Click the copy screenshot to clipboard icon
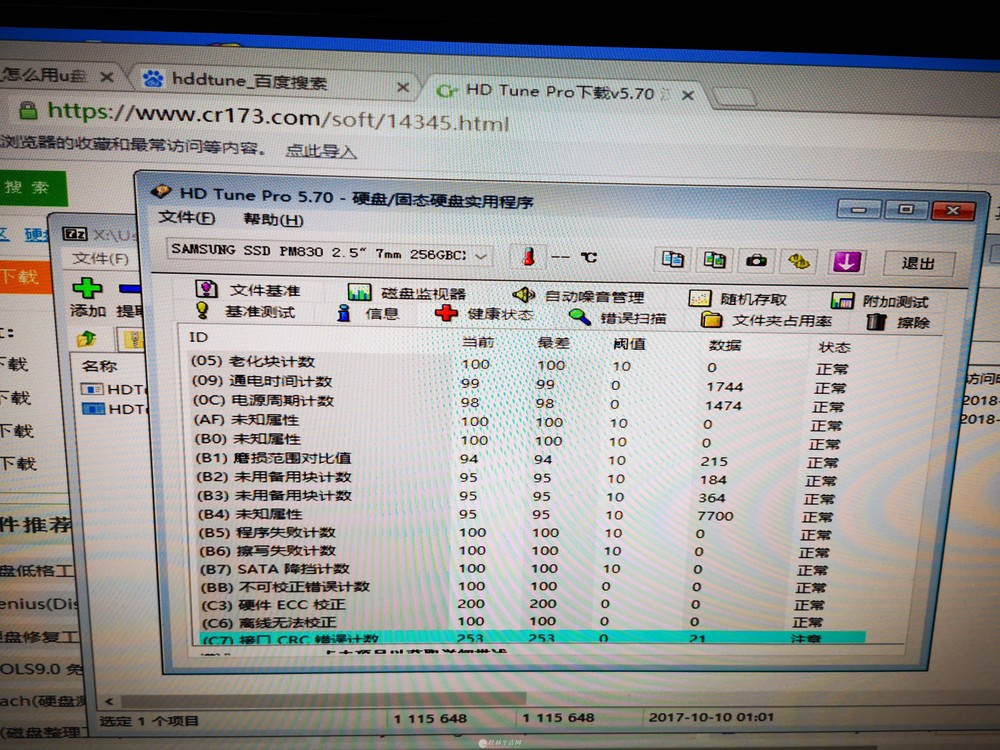This screenshot has height=750, width=1000. click(x=714, y=260)
